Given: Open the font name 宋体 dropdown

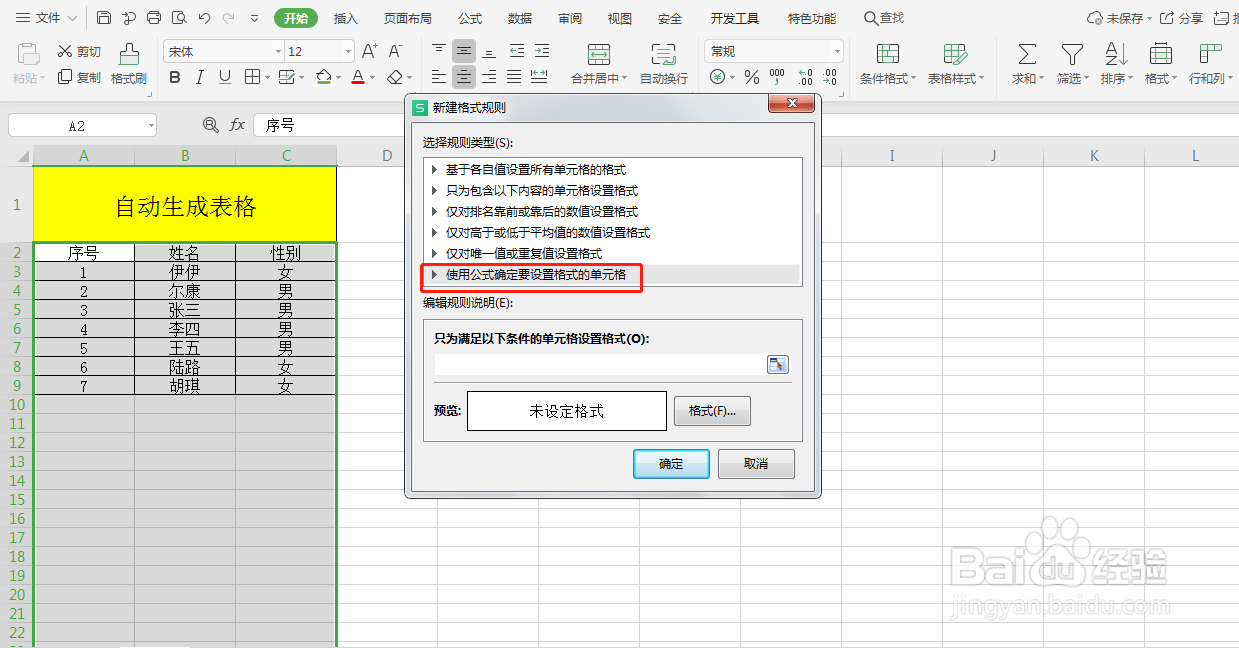Looking at the screenshot, I should point(277,51).
